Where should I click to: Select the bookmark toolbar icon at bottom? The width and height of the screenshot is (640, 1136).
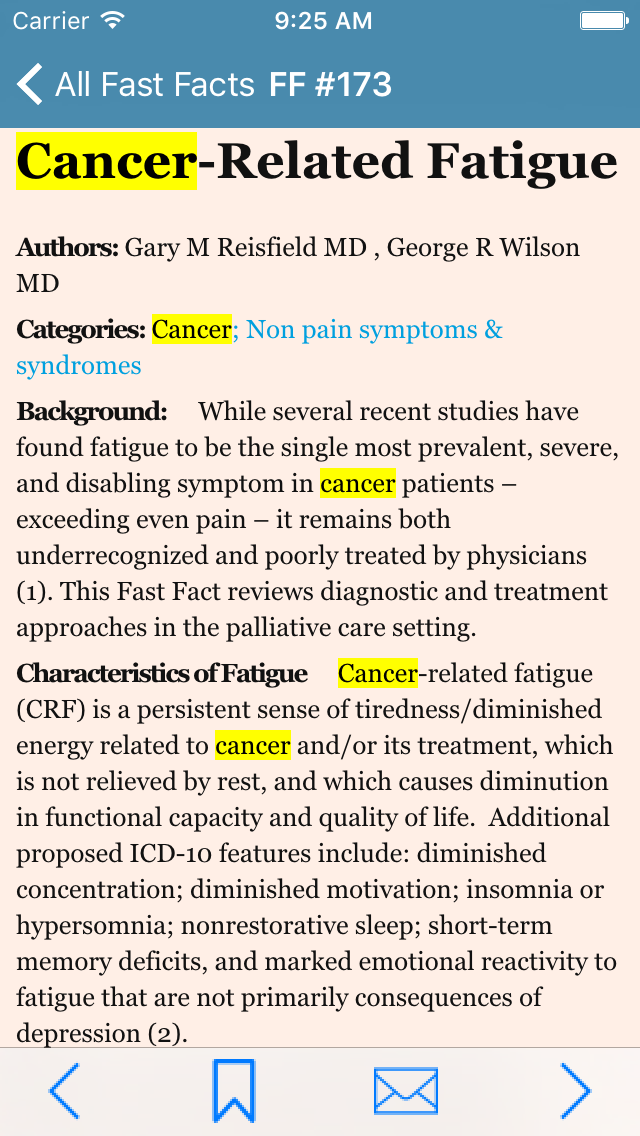(235, 1090)
